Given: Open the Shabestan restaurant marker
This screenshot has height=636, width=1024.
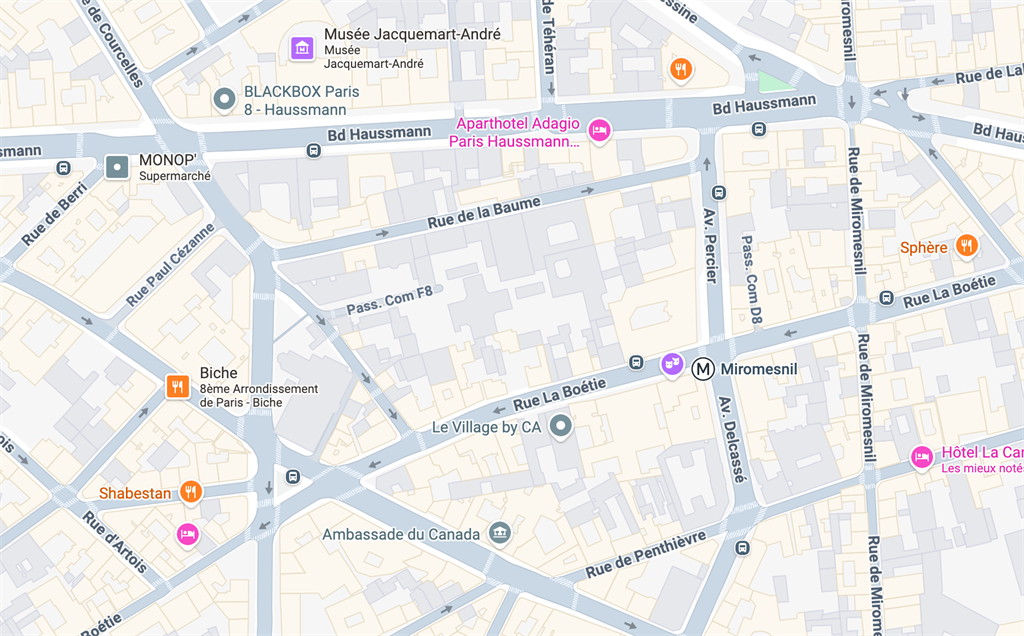Looking at the screenshot, I should point(190,492).
